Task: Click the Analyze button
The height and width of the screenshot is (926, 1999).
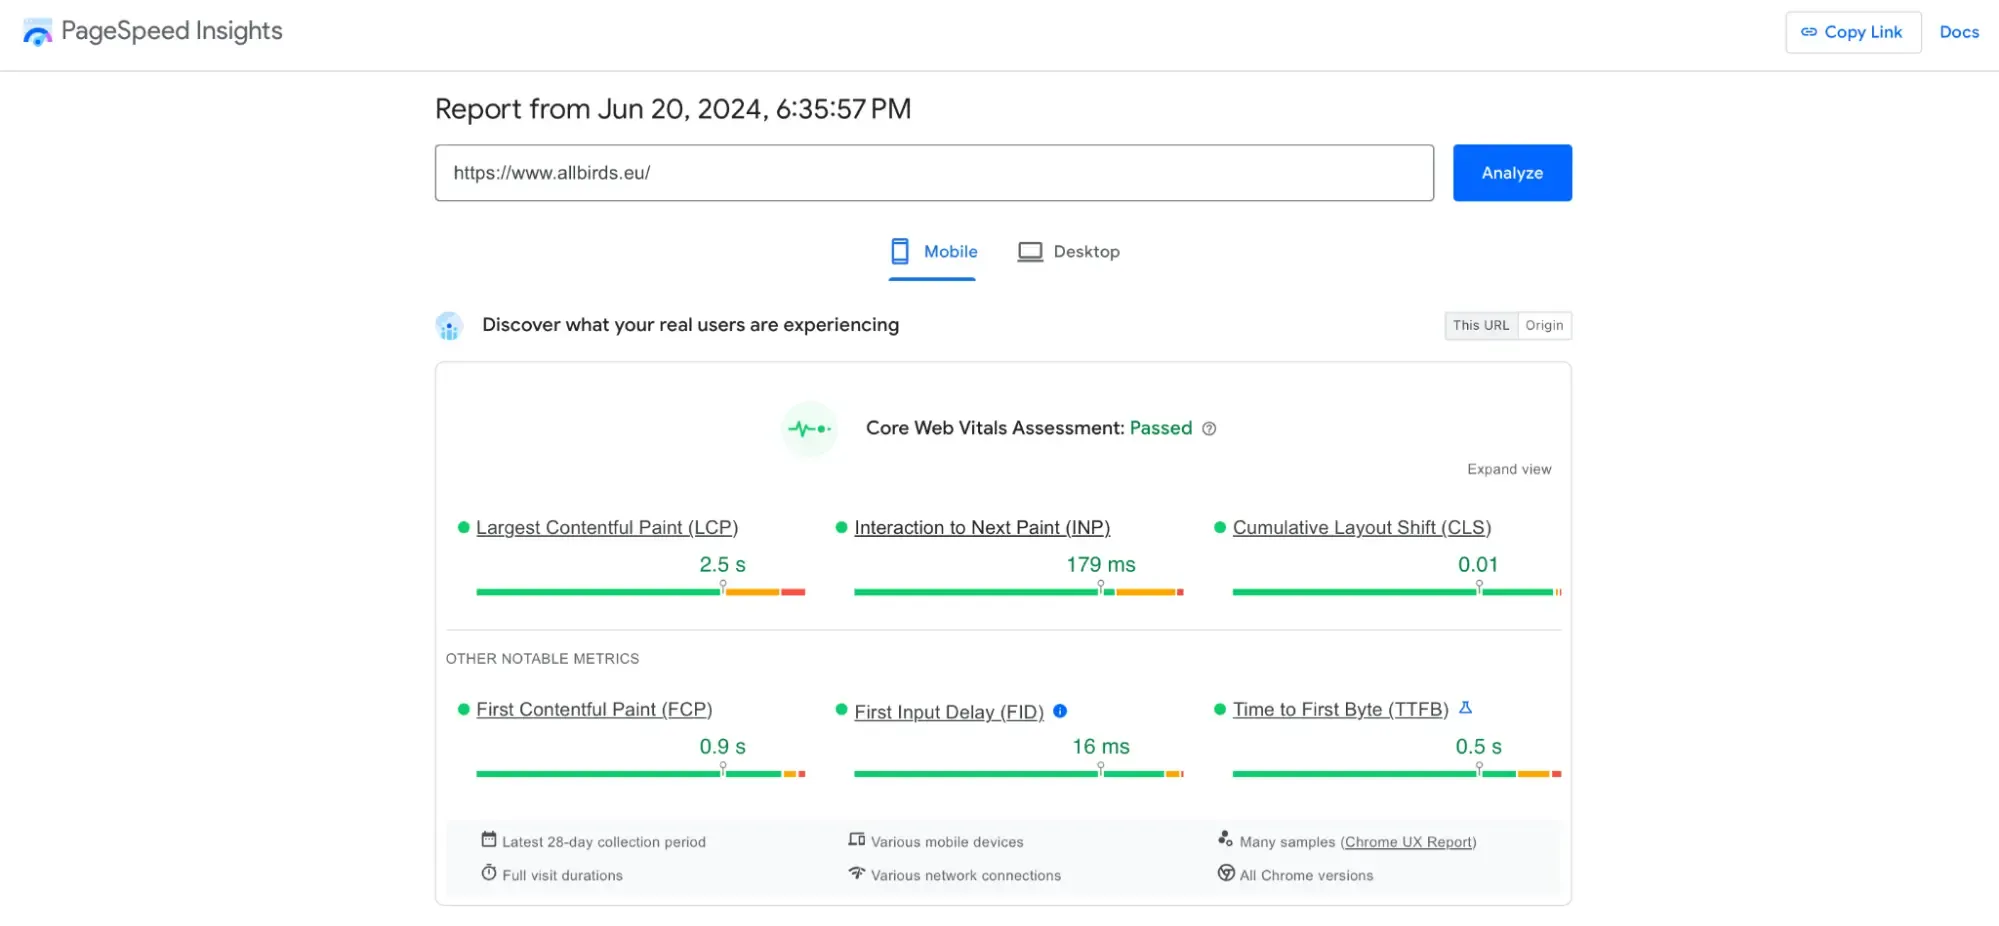Action: click(x=1512, y=173)
